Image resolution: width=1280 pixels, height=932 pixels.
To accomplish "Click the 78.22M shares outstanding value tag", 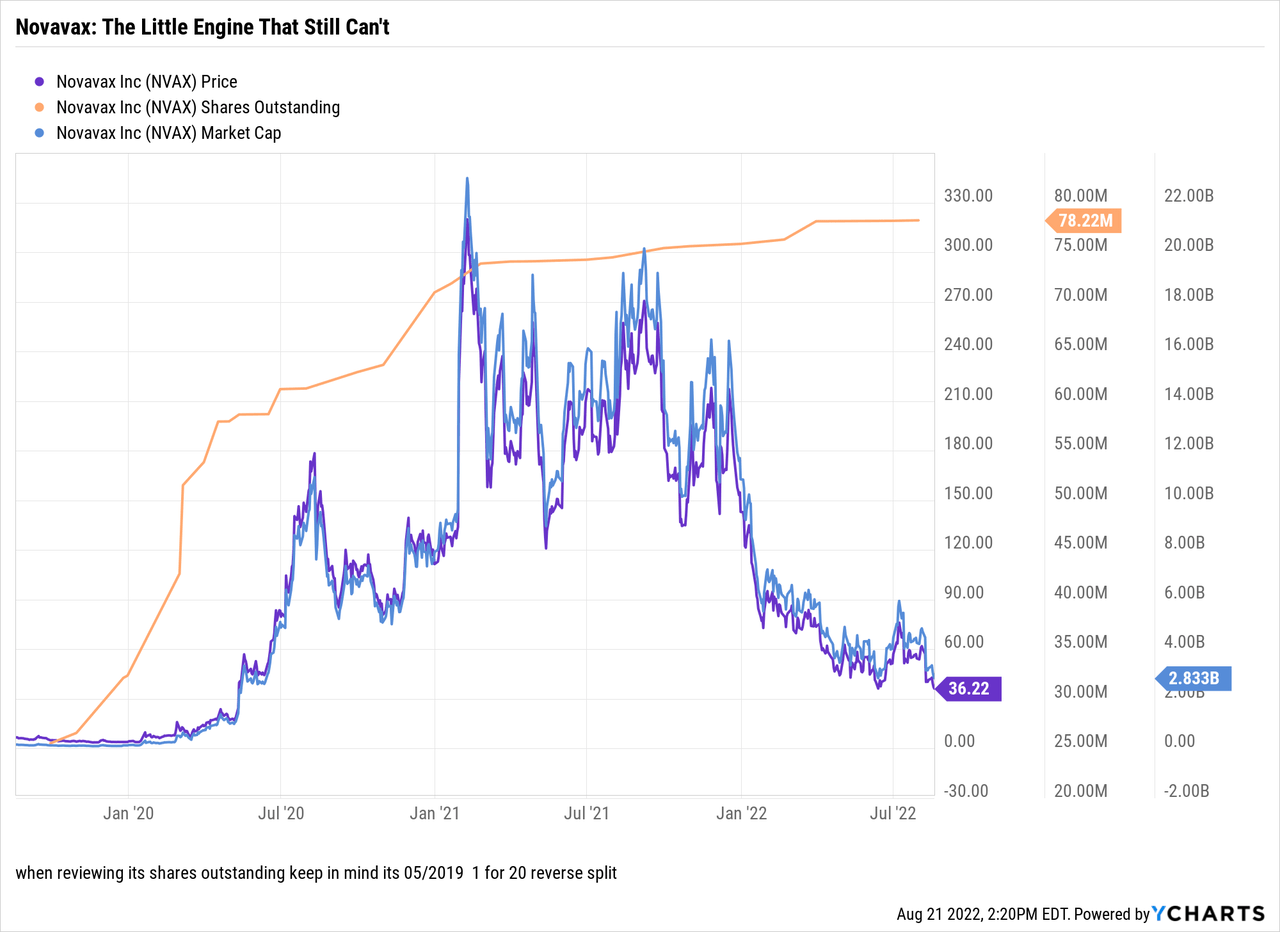I will pyautogui.click(x=1083, y=221).
